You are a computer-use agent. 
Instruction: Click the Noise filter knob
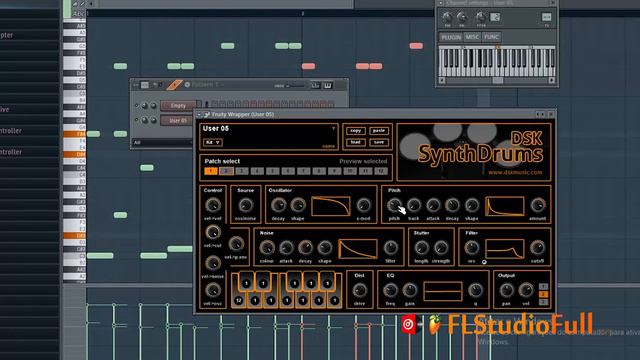click(x=391, y=247)
